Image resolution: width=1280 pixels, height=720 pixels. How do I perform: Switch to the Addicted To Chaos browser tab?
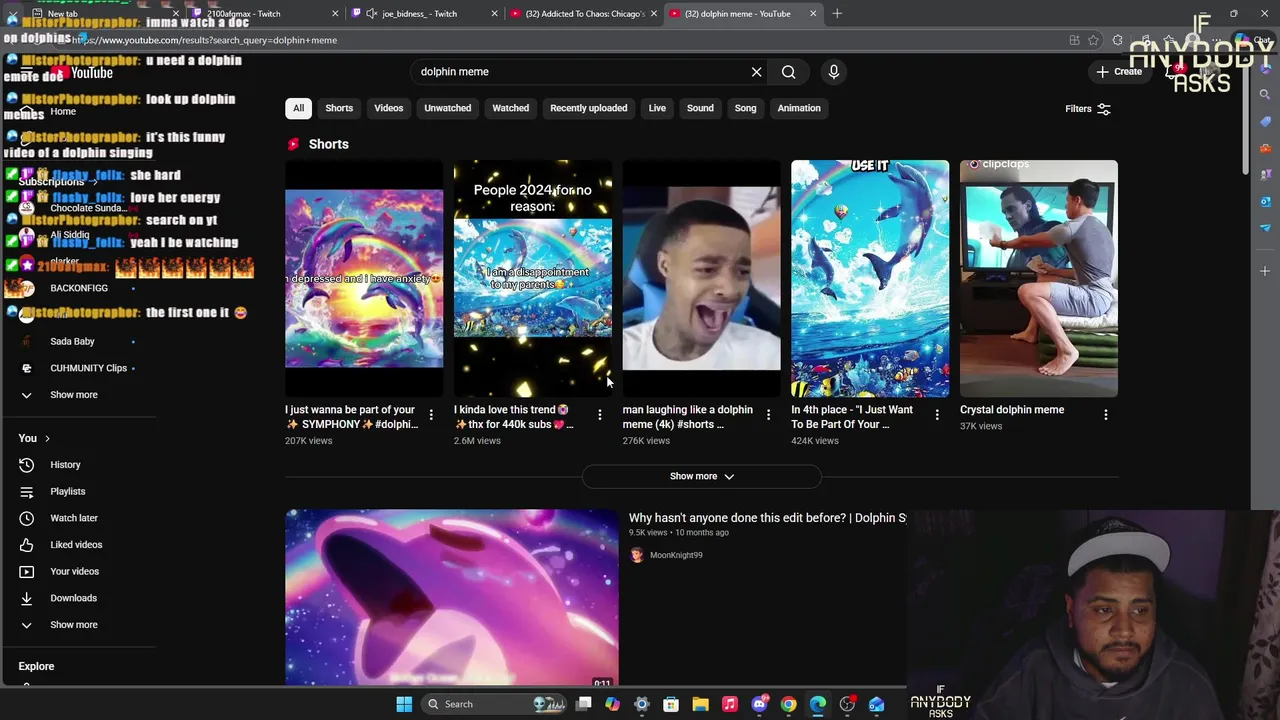pyautogui.click(x=583, y=14)
